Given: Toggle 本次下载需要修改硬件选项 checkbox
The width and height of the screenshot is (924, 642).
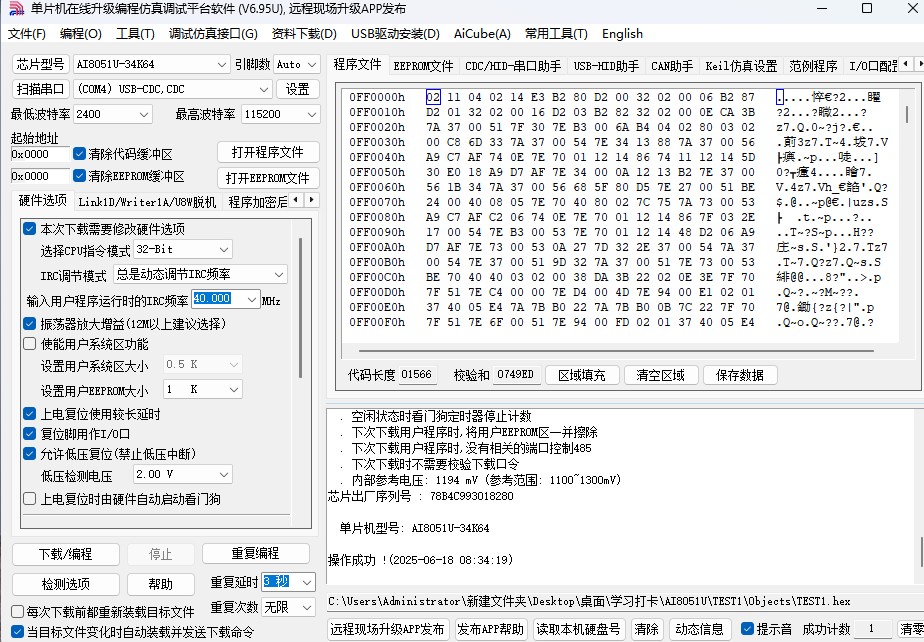Looking at the screenshot, I should [x=29, y=229].
